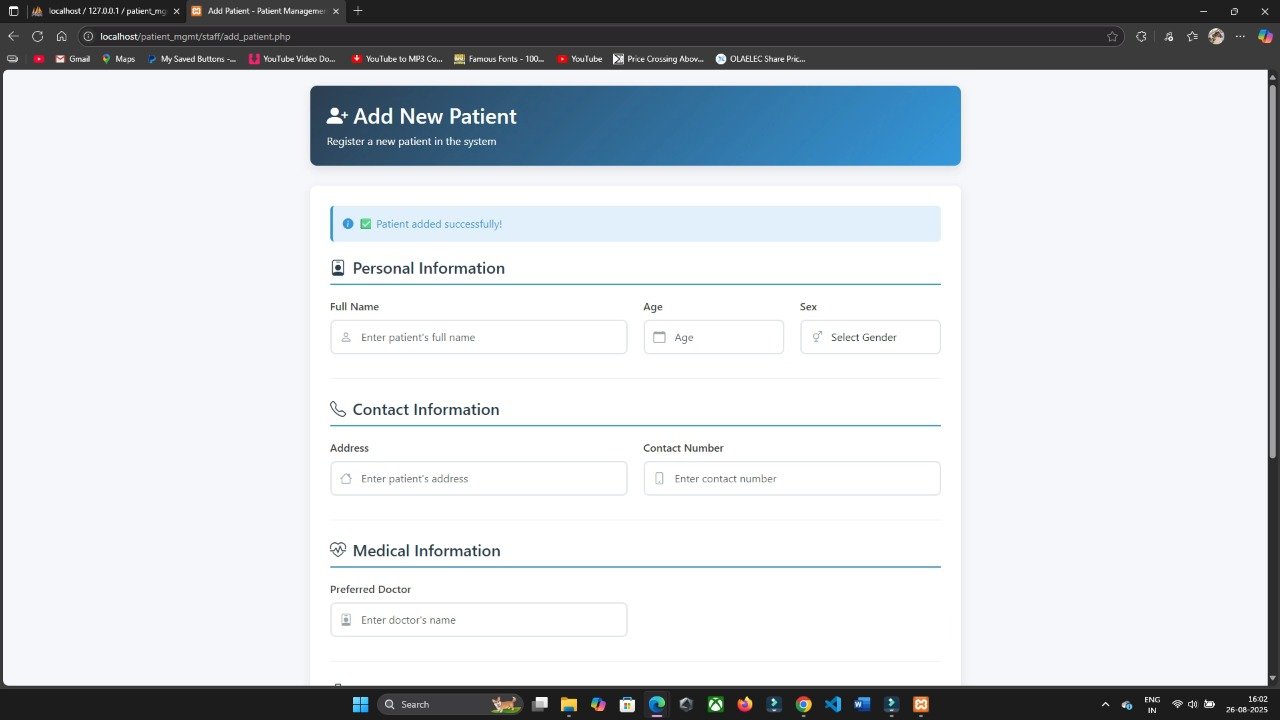Open XAMPP from the taskbar
Viewport: 1280px width, 720px height.
[921, 704]
